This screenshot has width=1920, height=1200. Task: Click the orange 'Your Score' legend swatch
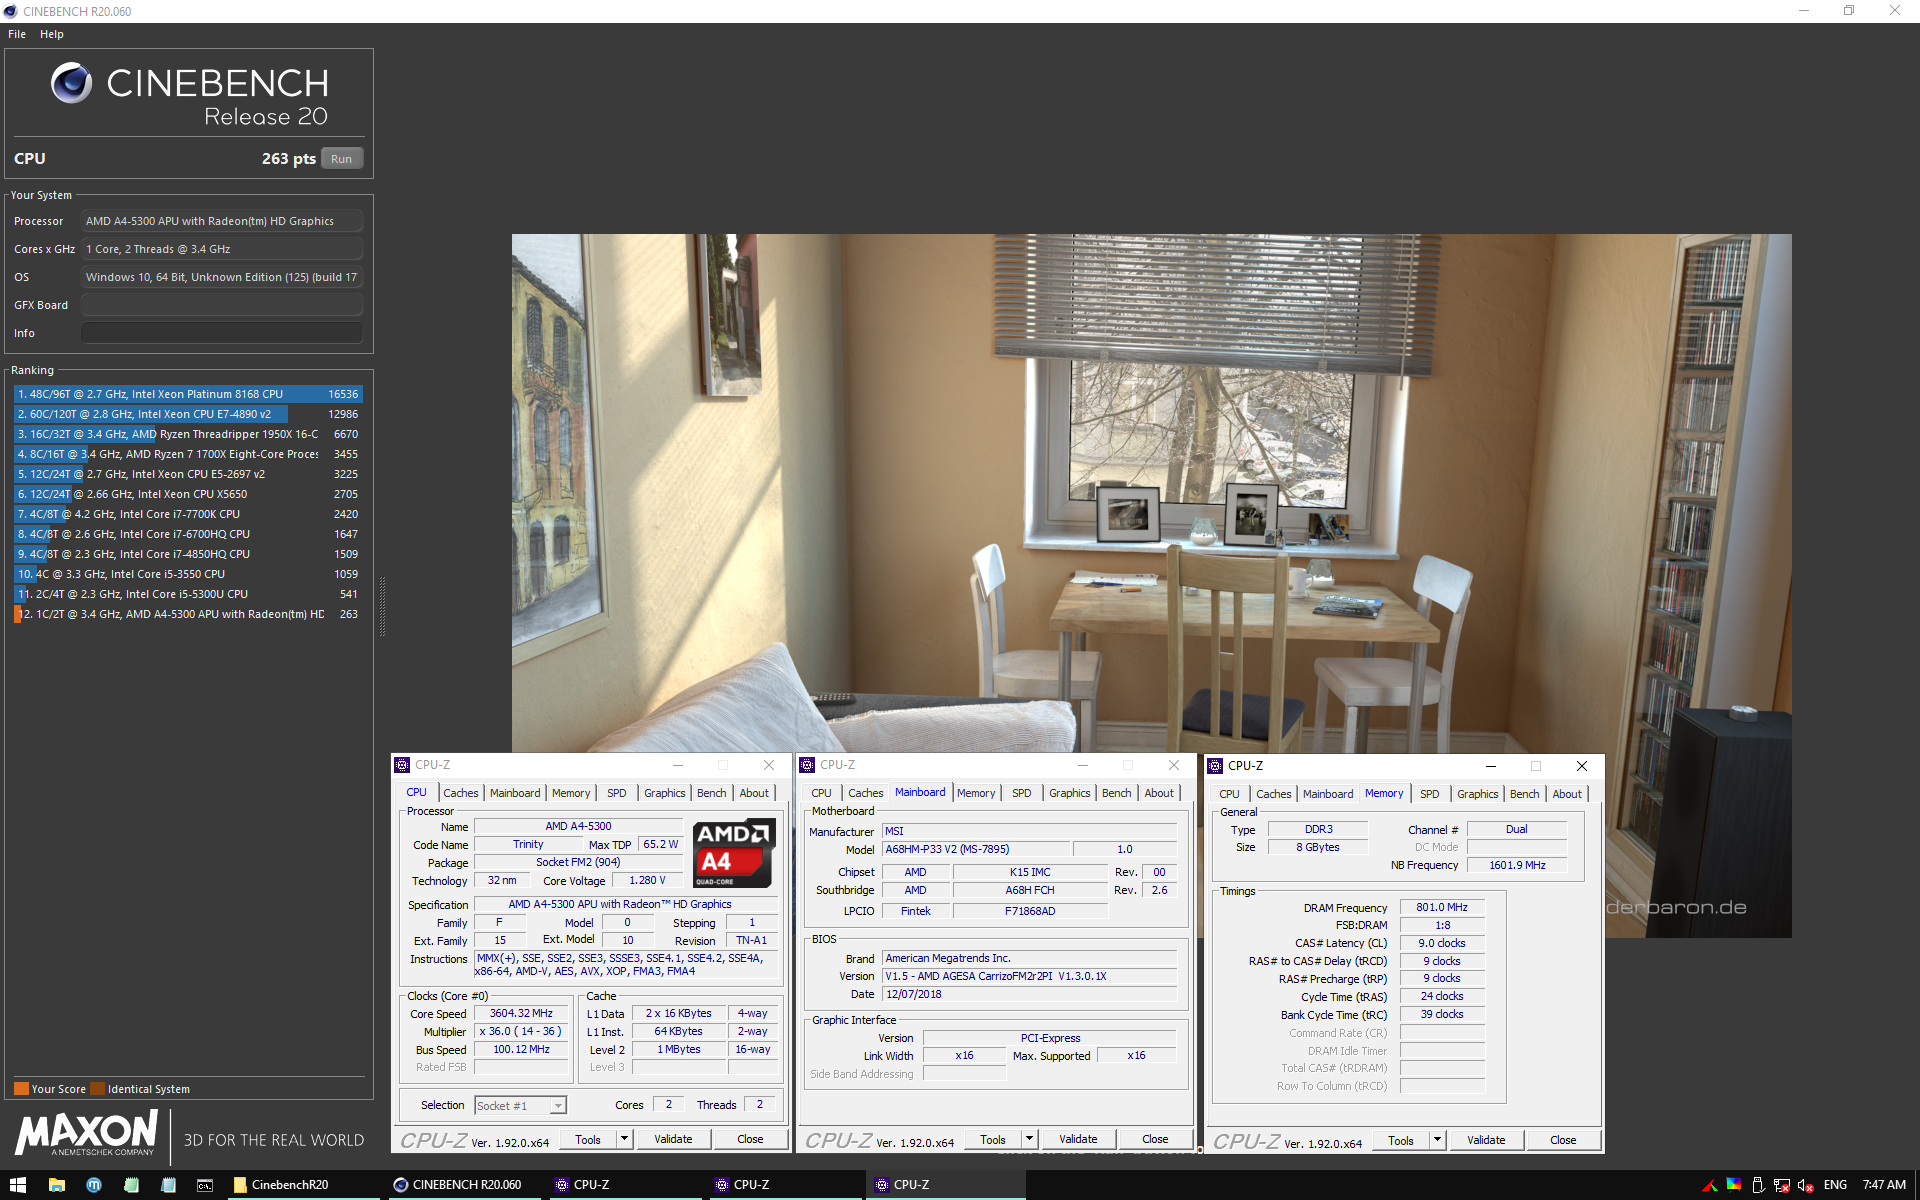21,1089
